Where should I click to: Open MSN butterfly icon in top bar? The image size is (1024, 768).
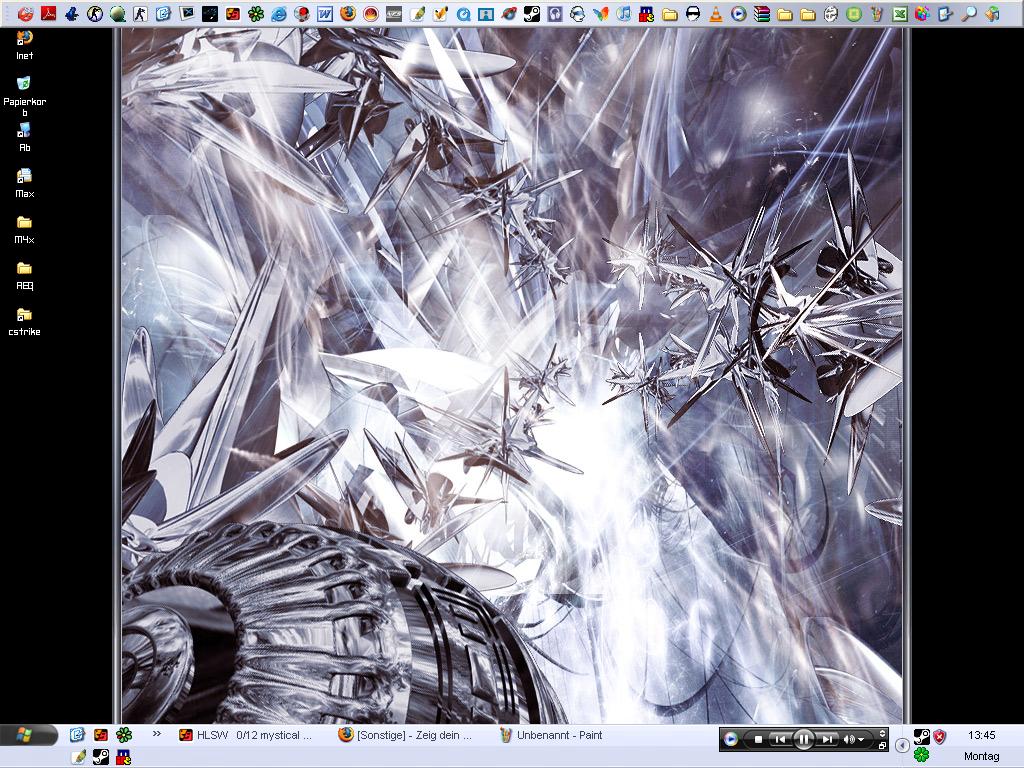tap(601, 13)
